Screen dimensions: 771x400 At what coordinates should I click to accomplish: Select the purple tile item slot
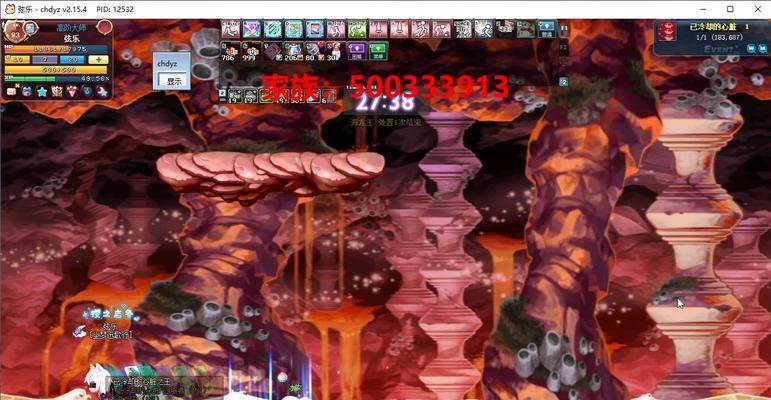(272, 51)
